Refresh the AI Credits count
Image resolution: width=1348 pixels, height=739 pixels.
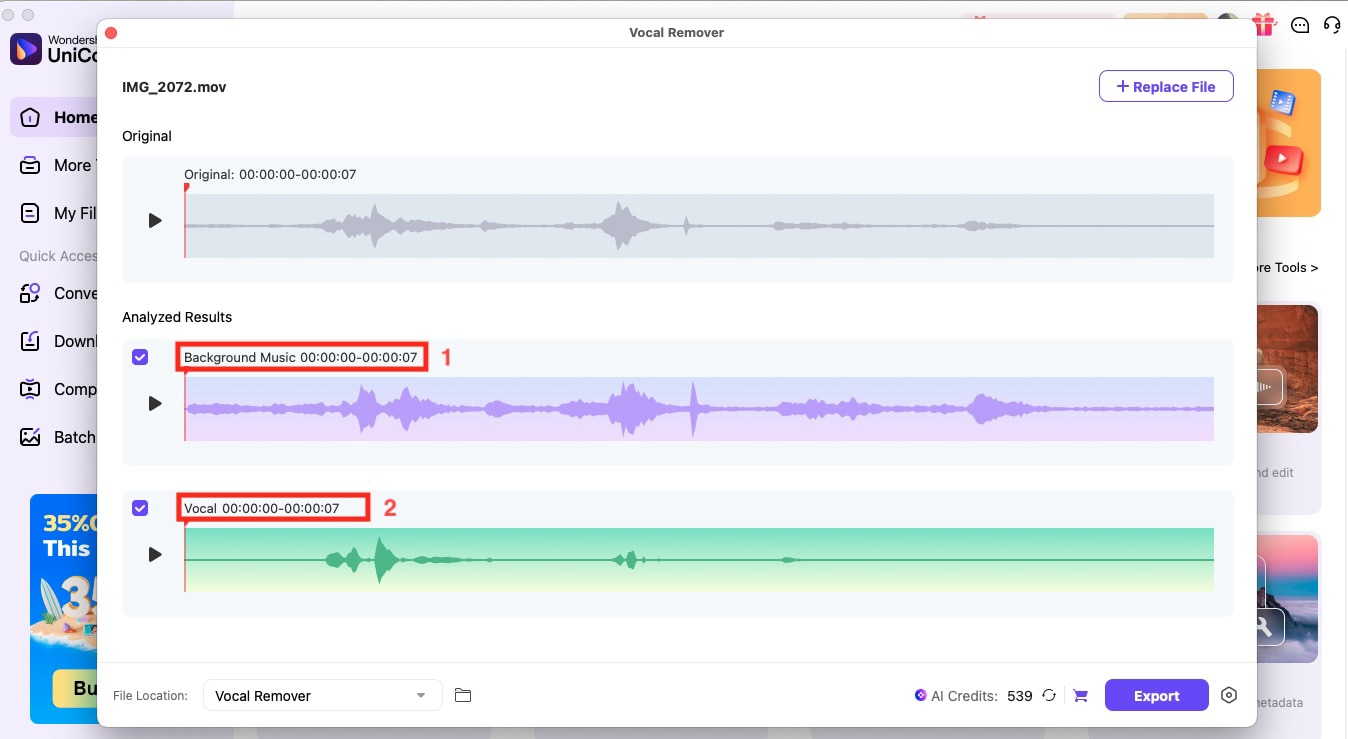point(1049,696)
